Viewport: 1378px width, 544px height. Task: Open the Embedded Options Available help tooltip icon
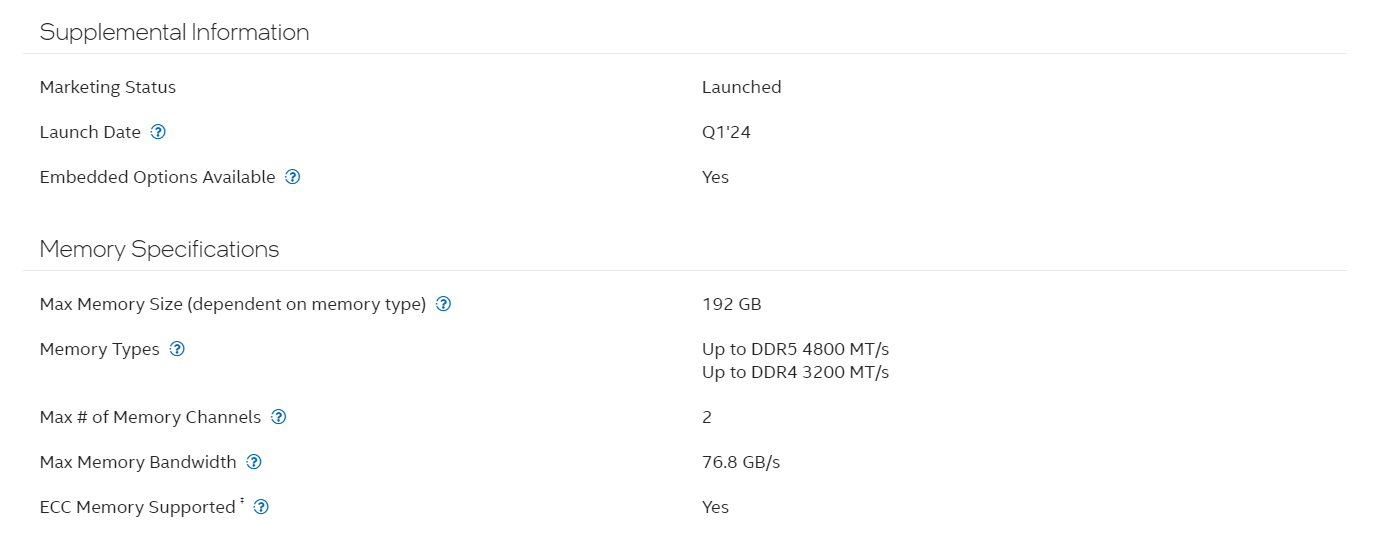292,177
